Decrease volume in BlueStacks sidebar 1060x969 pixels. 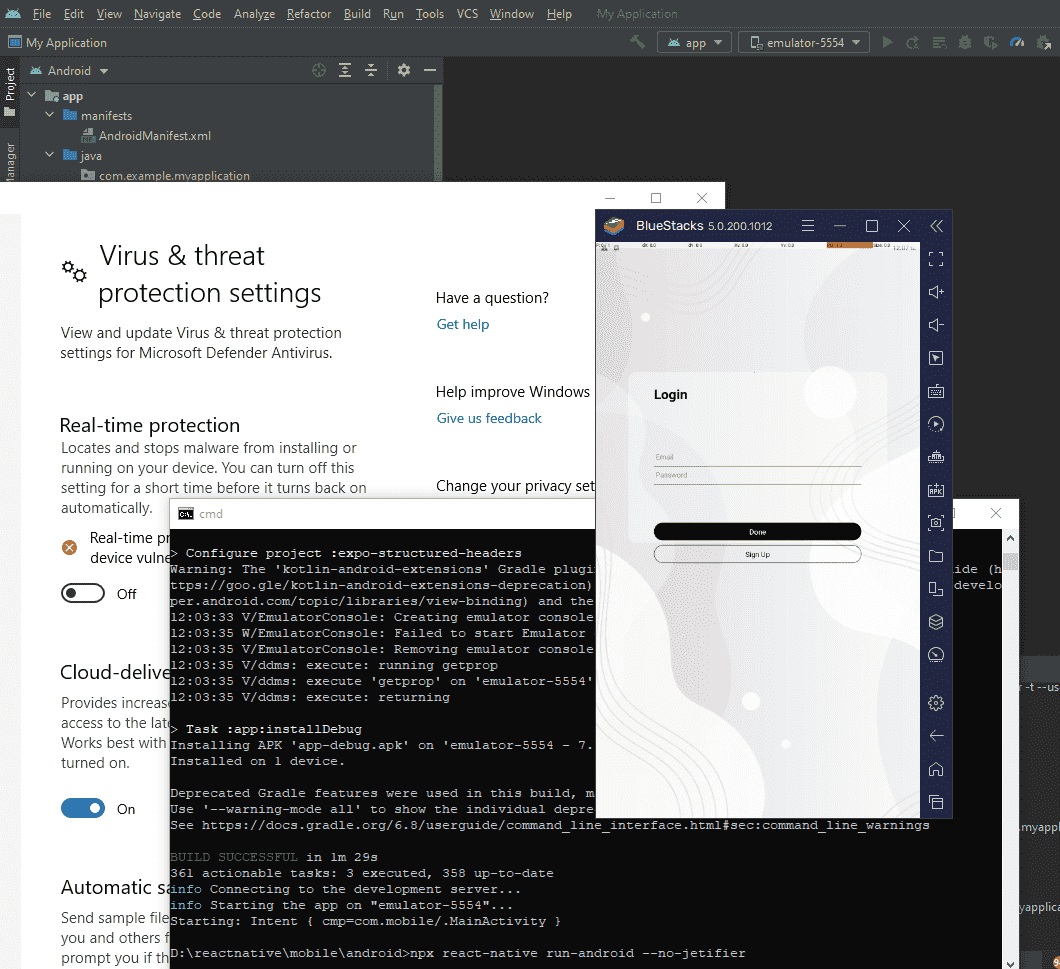pos(936,325)
